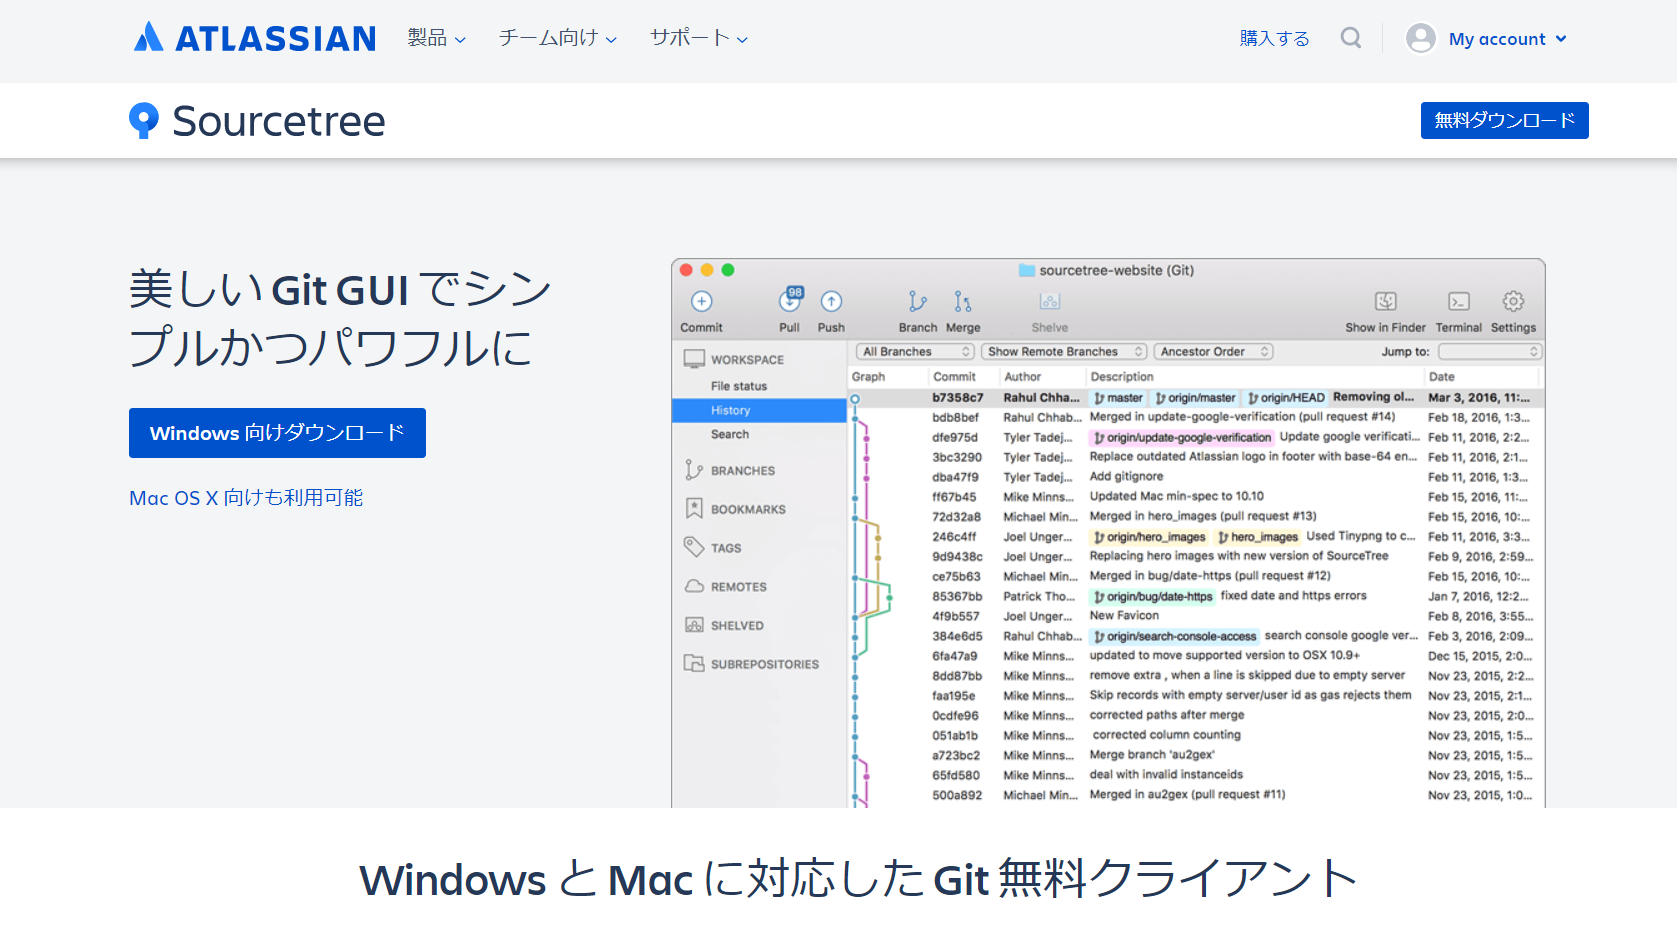Click Windows 向けダウンロード button
The height and width of the screenshot is (937, 1677).
pyautogui.click(x=277, y=433)
